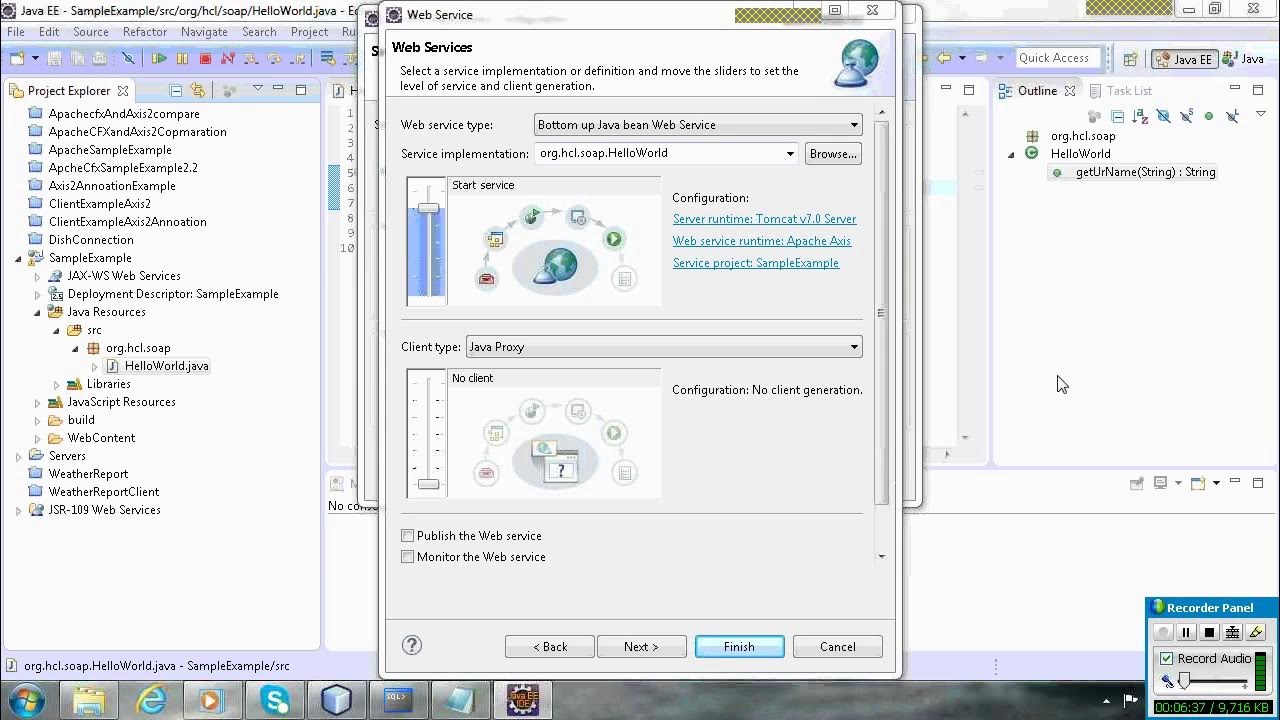Collapse HelloWorld class in Outline
The image size is (1280, 720).
1011,154
